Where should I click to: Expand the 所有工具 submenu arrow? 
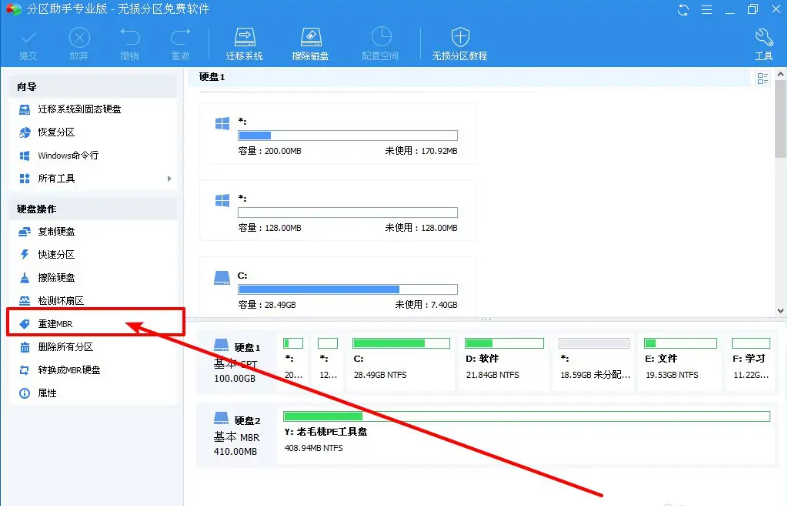(170, 178)
